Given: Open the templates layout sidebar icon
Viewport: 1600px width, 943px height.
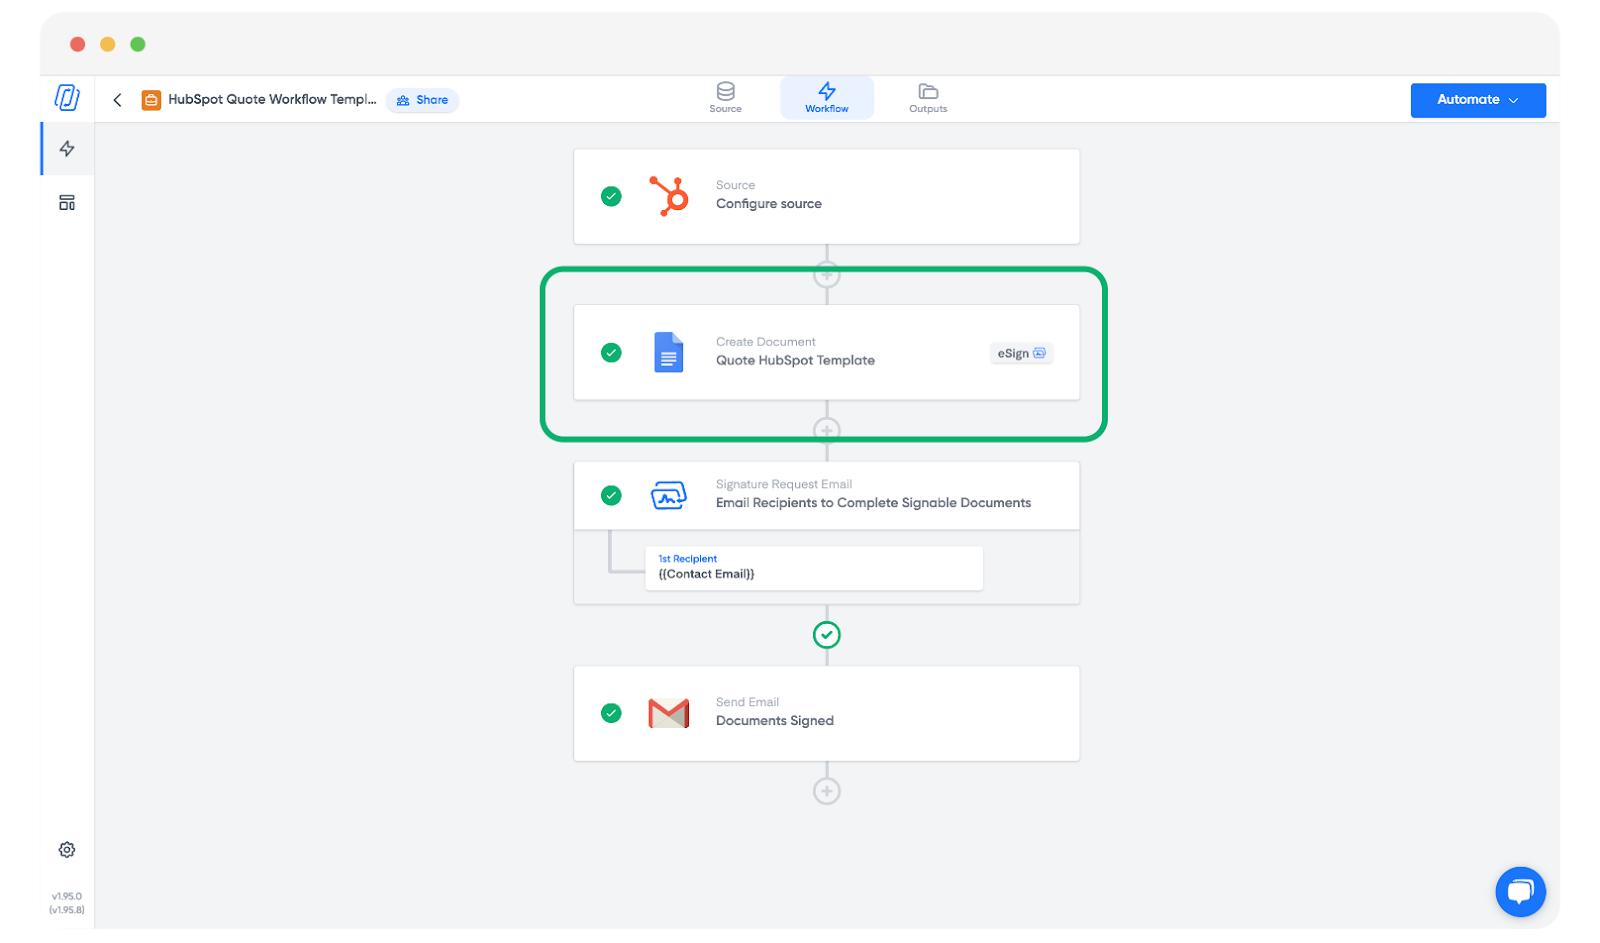Looking at the screenshot, I should (x=67, y=203).
